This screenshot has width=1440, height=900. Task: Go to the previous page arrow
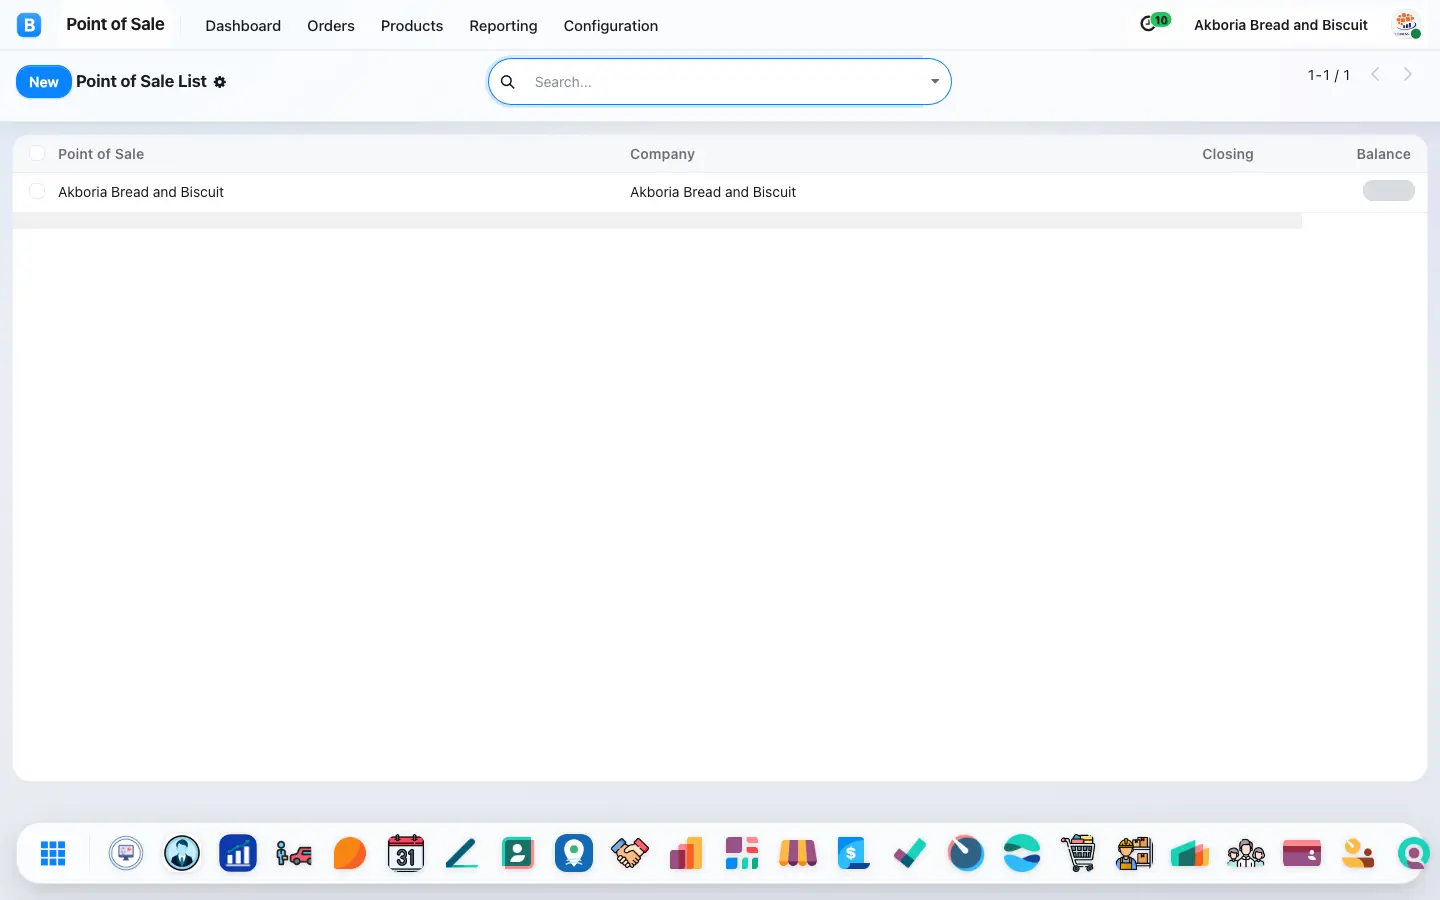tap(1376, 74)
